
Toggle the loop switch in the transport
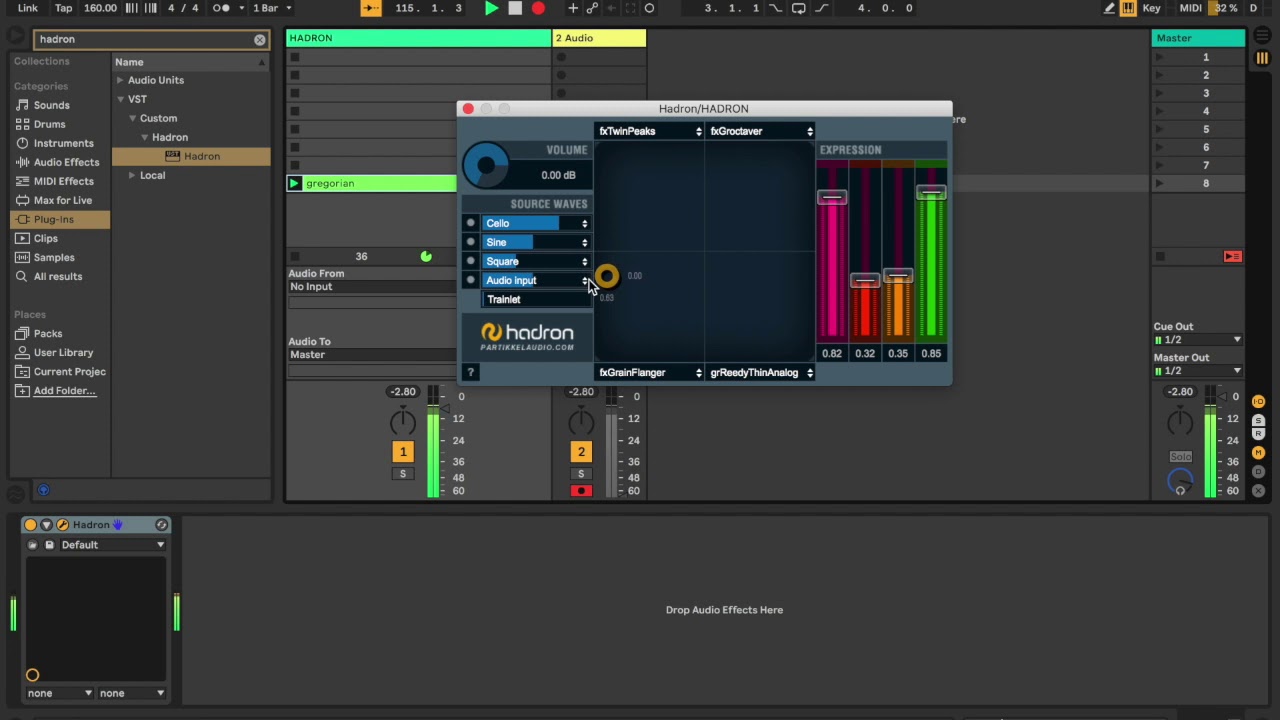point(798,8)
